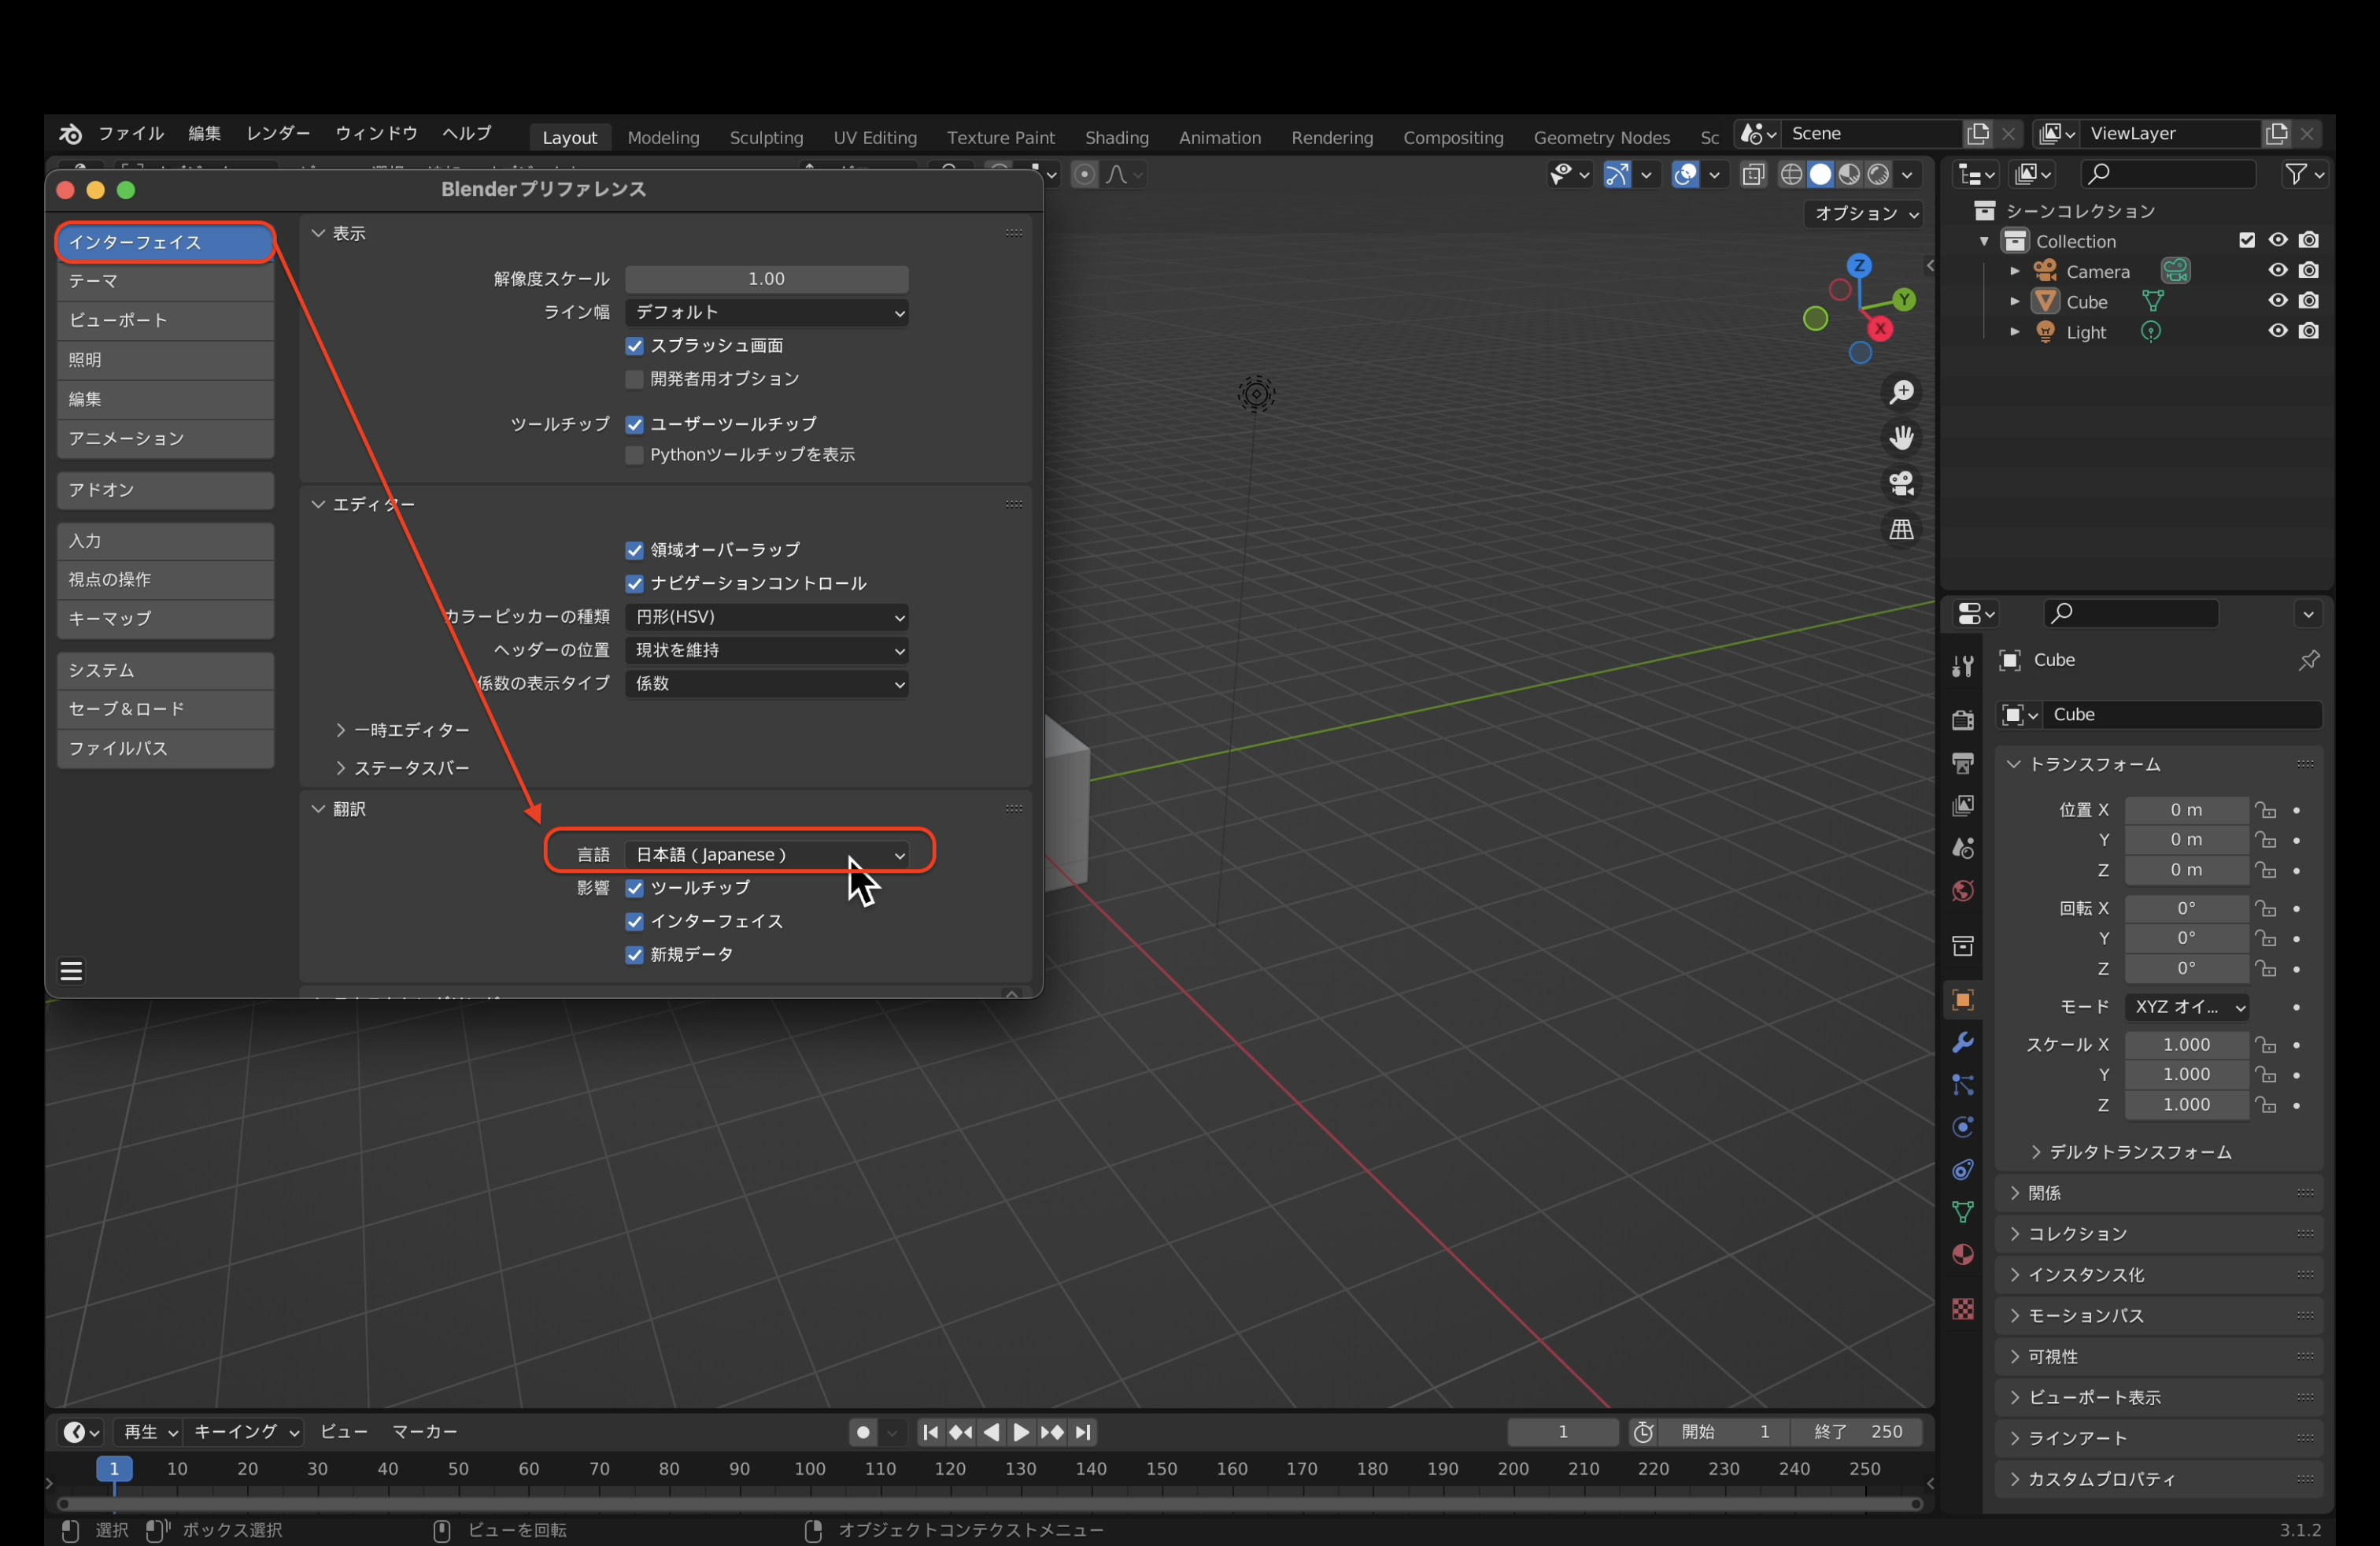Switch to the Animation workspace tab
The width and height of the screenshot is (2380, 1546).
pos(1219,137)
